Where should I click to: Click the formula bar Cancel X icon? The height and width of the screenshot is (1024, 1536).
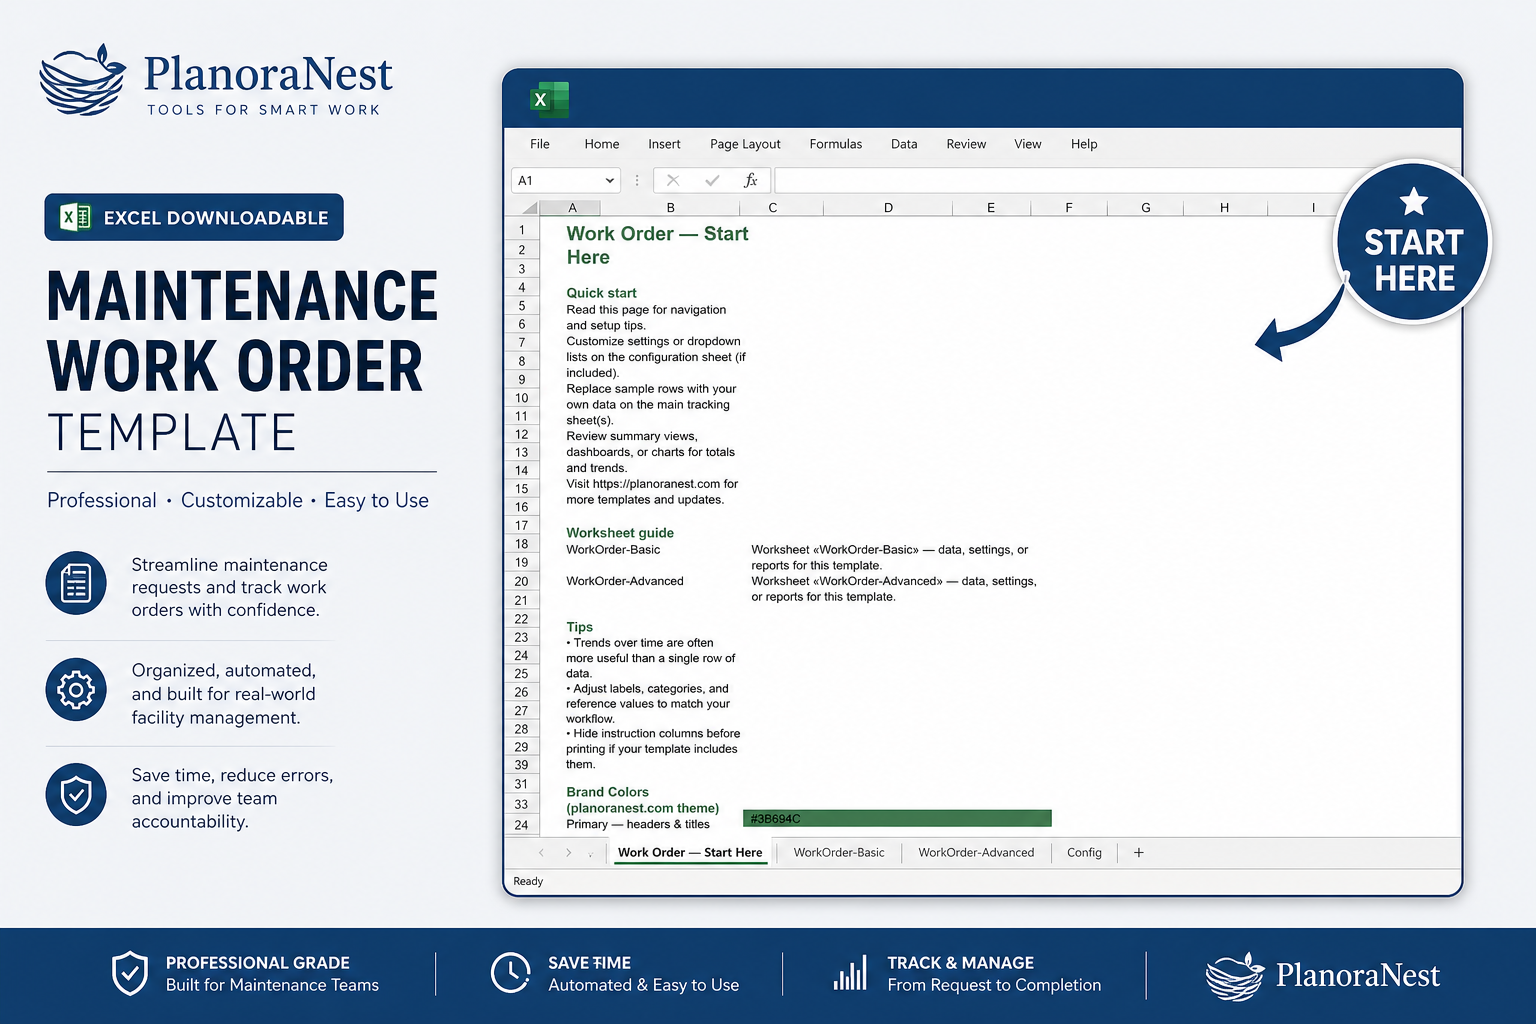click(673, 181)
